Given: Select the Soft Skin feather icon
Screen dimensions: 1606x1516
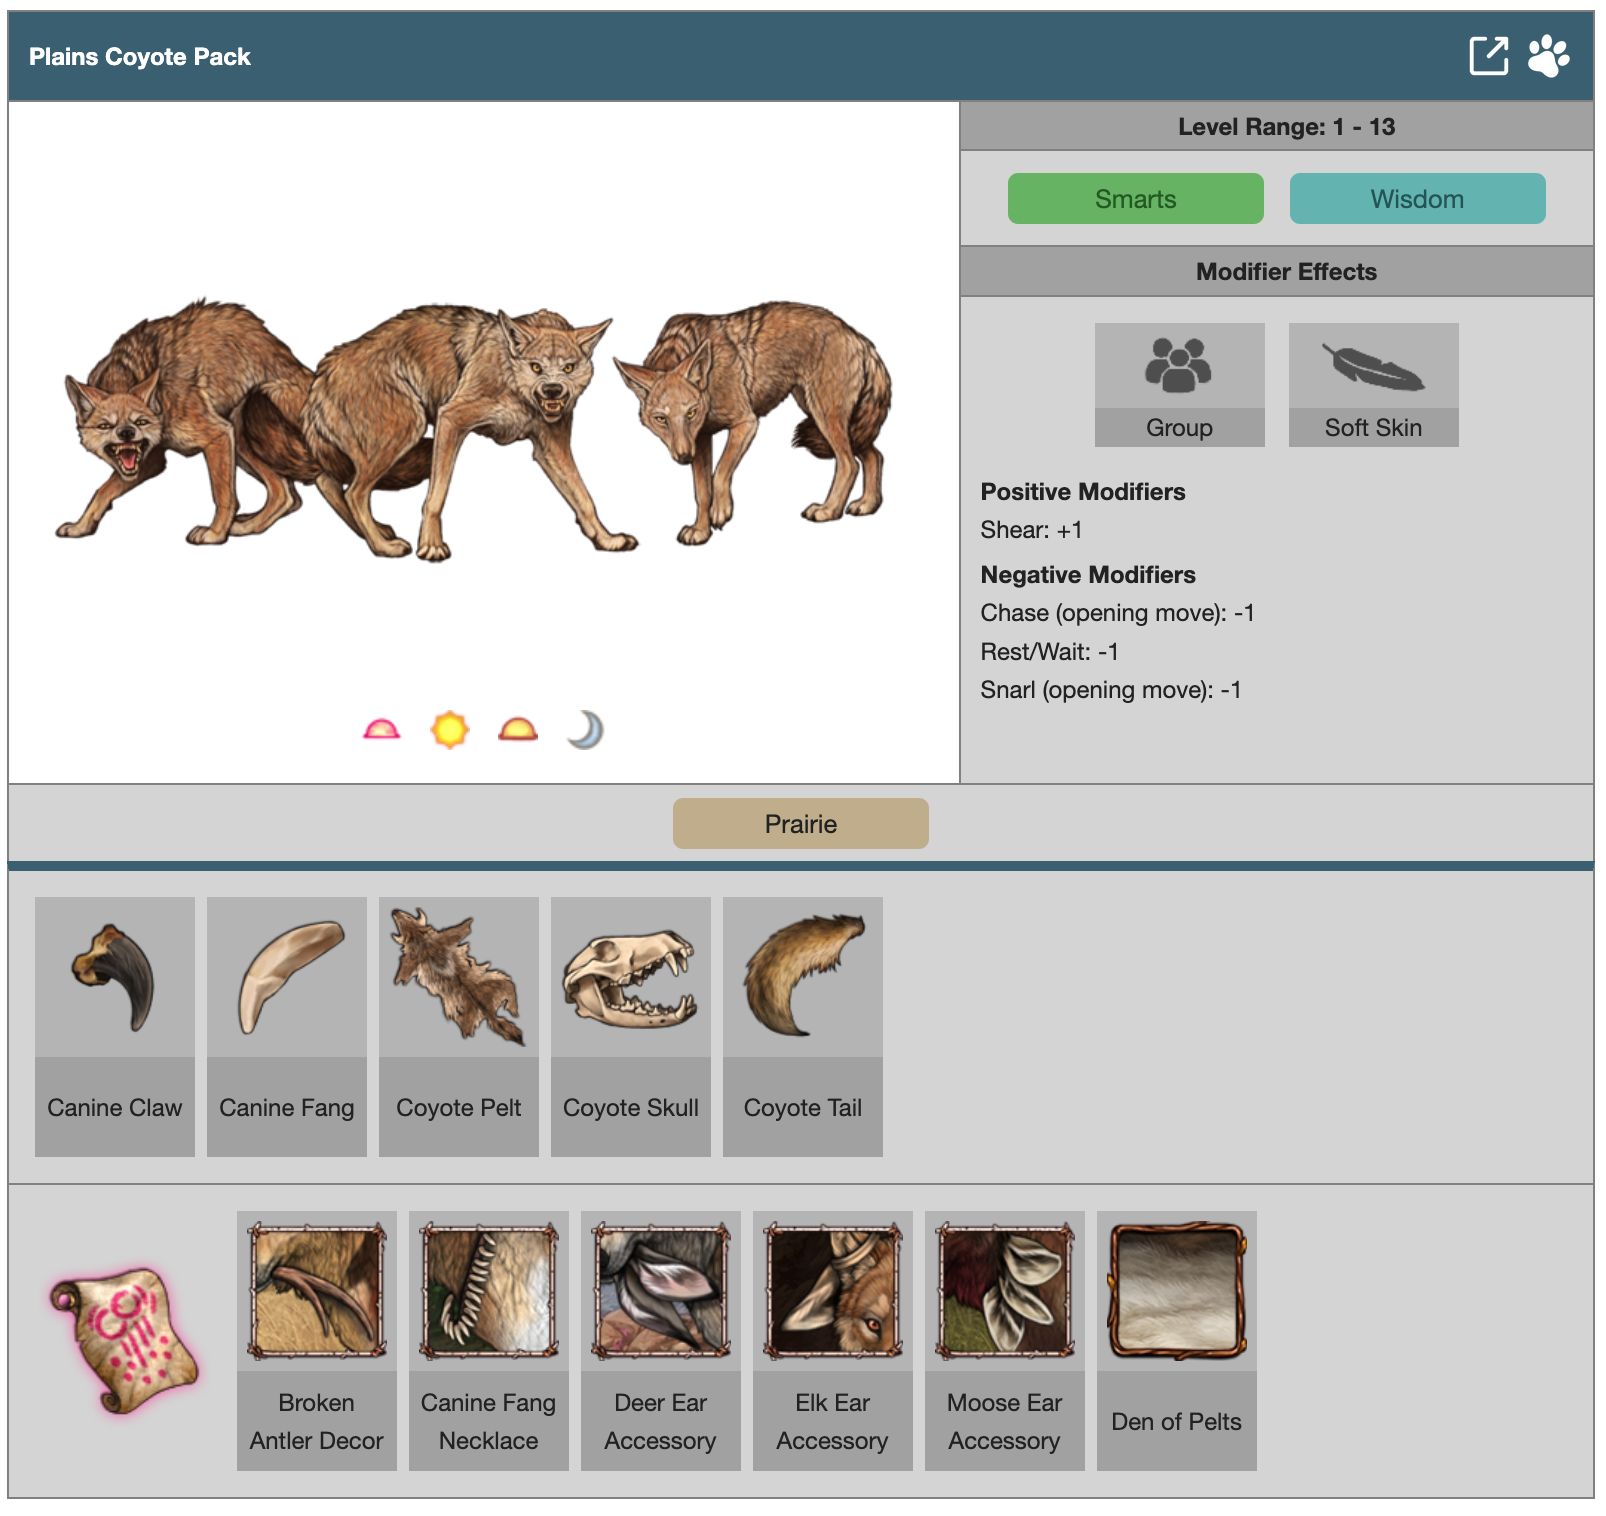Looking at the screenshot, I should pyautogui.click(x=1372, y=366).
